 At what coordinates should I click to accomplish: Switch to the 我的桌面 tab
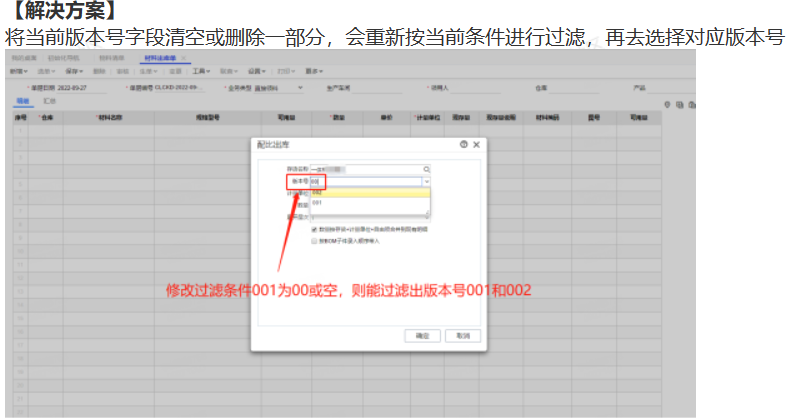point(24,58)
